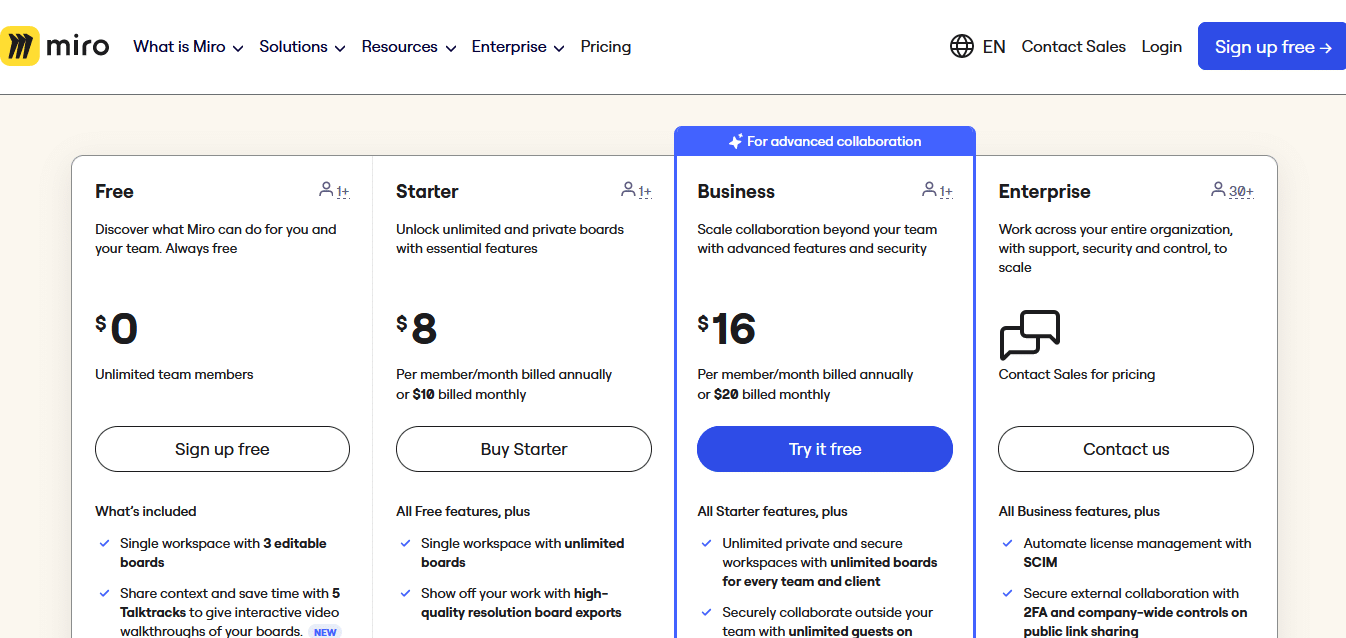The height and width of the screenshot is (638, 1346).
Task: Click the Login link
Action: pos(1162,47)
